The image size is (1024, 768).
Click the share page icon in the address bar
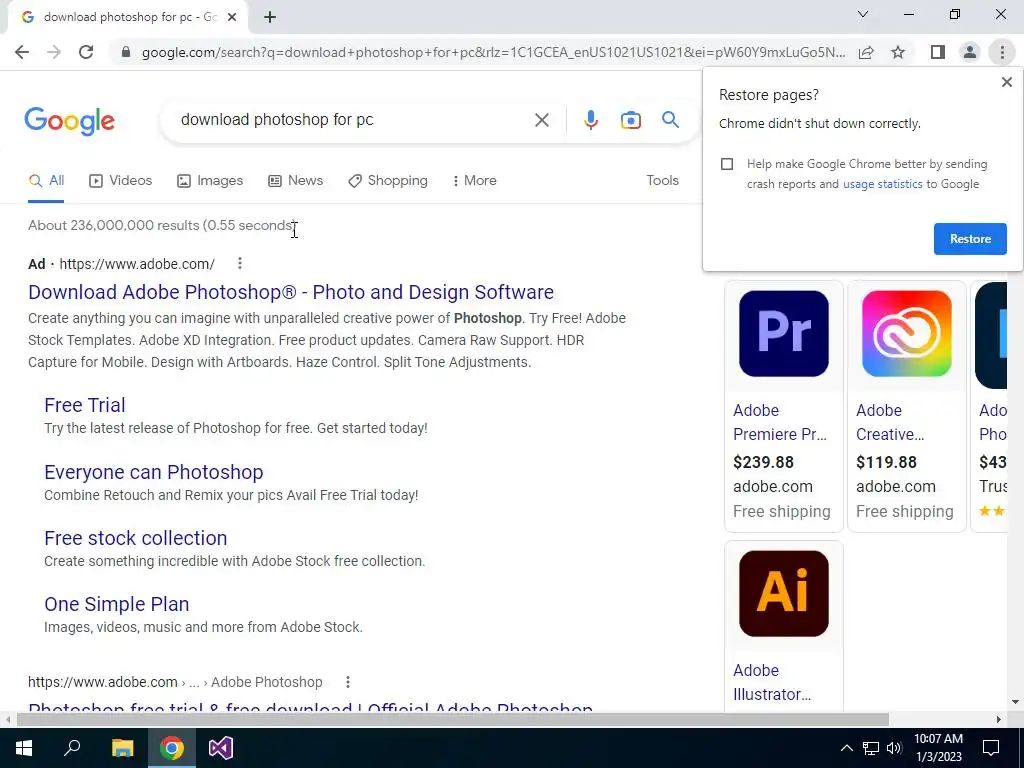[866, 52]
